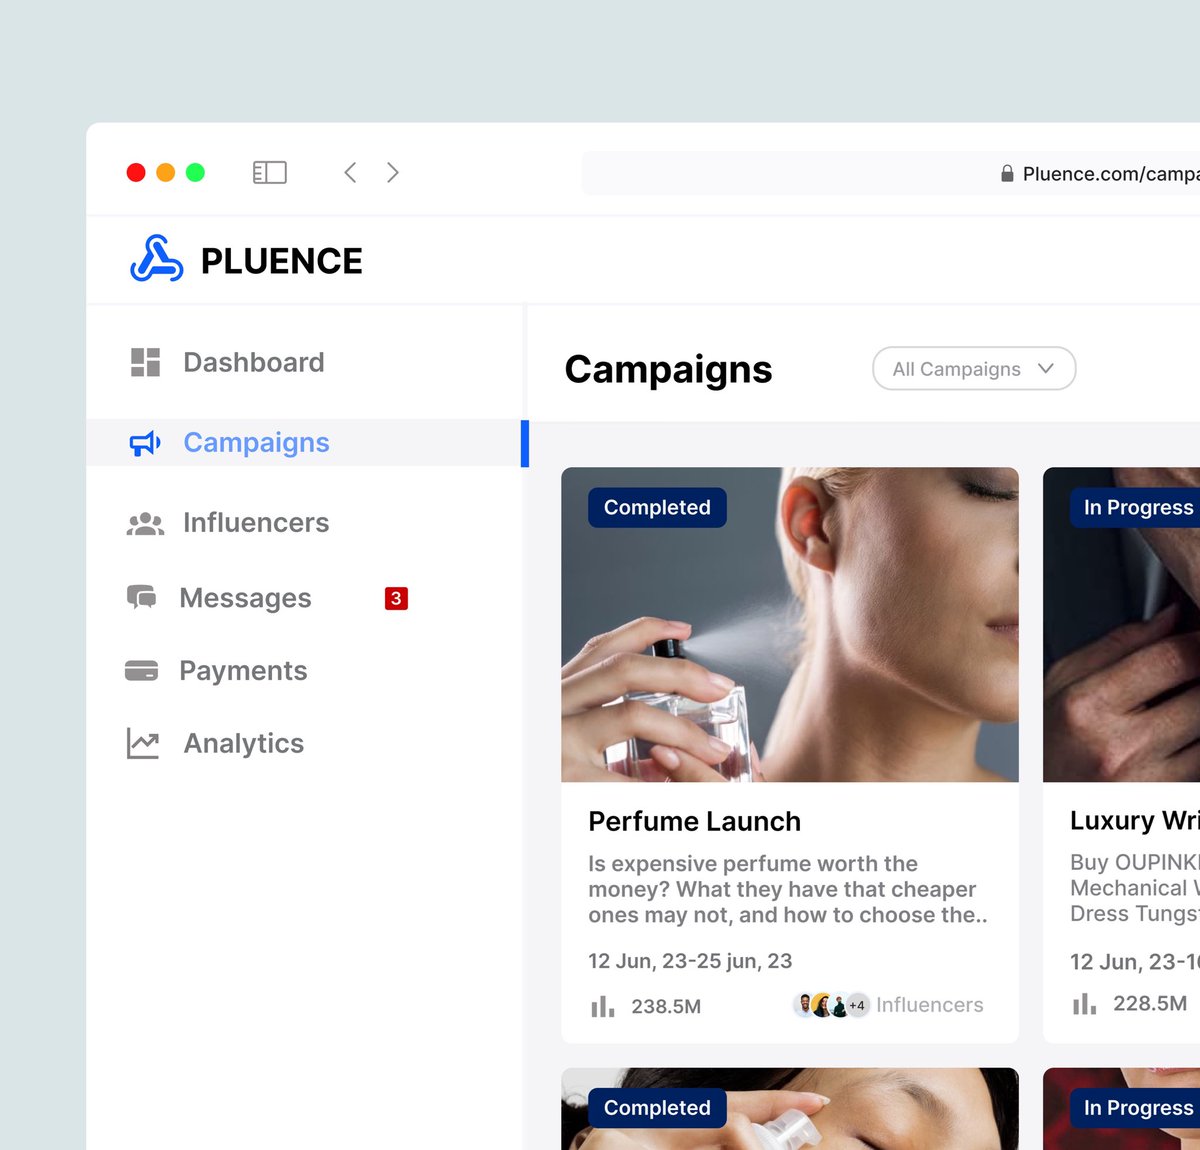Click the red 3 messages badge

pos(396,598)
